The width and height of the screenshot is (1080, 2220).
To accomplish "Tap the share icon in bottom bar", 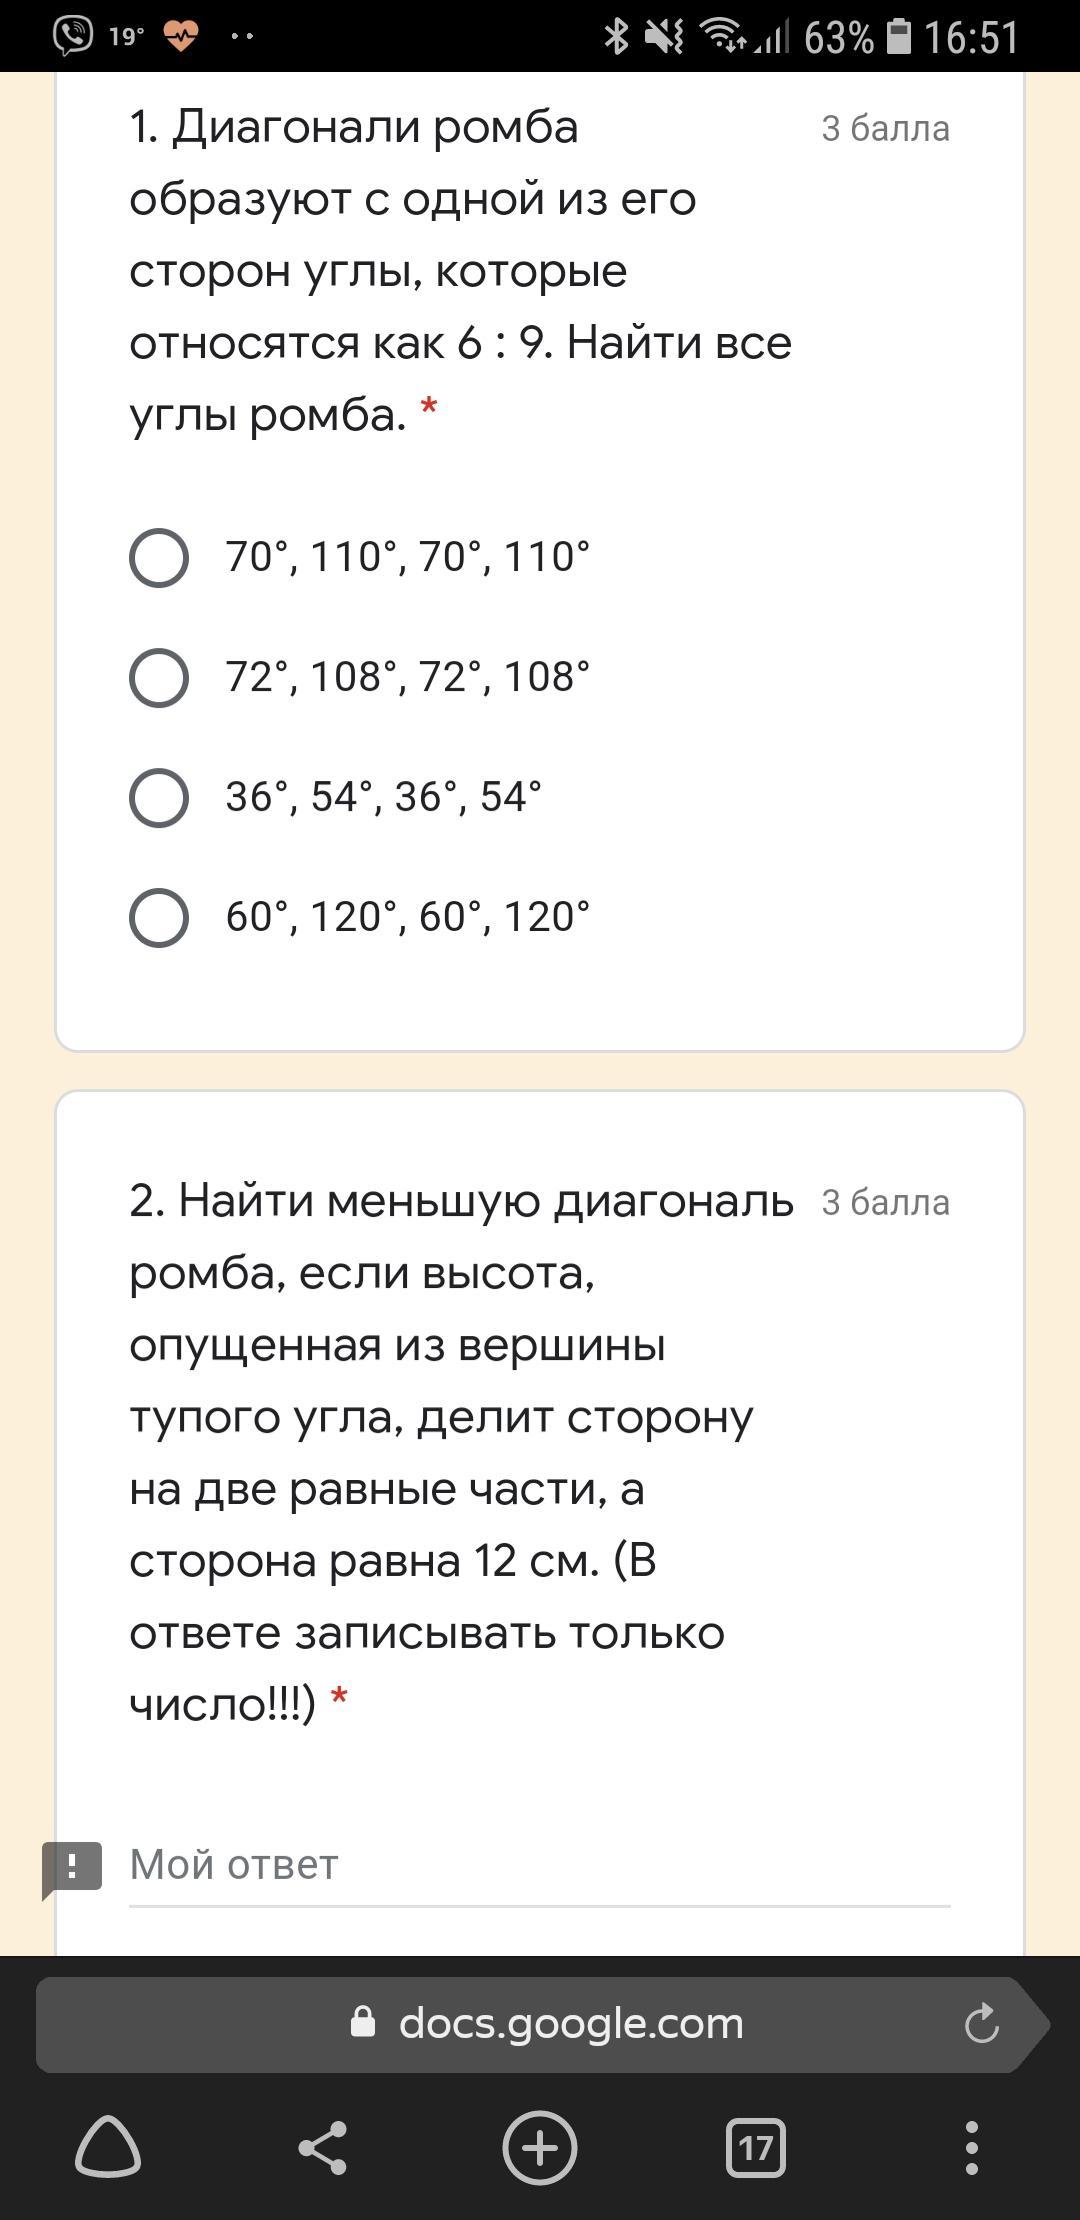I will [x=323, y=2147].
